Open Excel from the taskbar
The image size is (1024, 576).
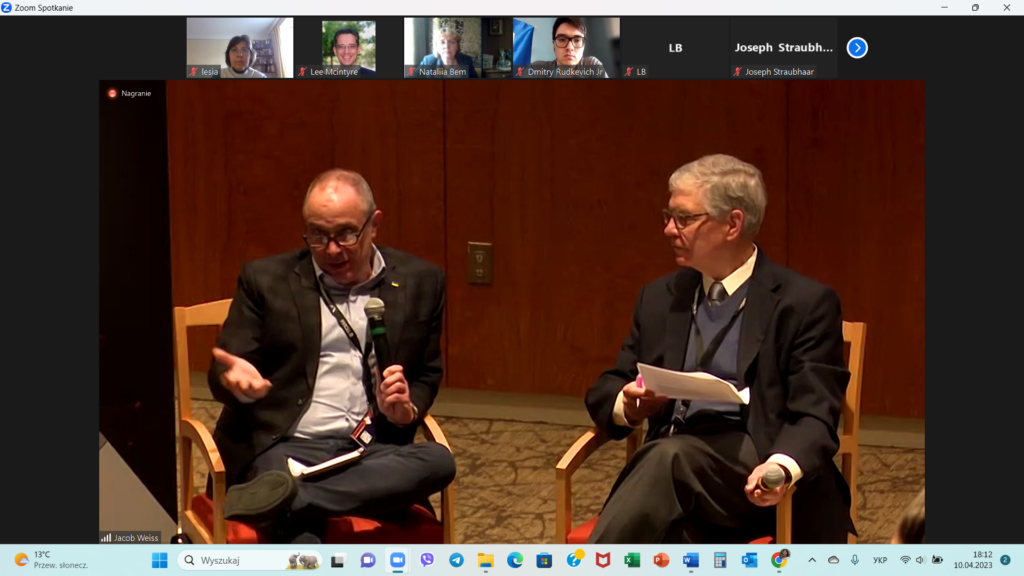point(632,560)
